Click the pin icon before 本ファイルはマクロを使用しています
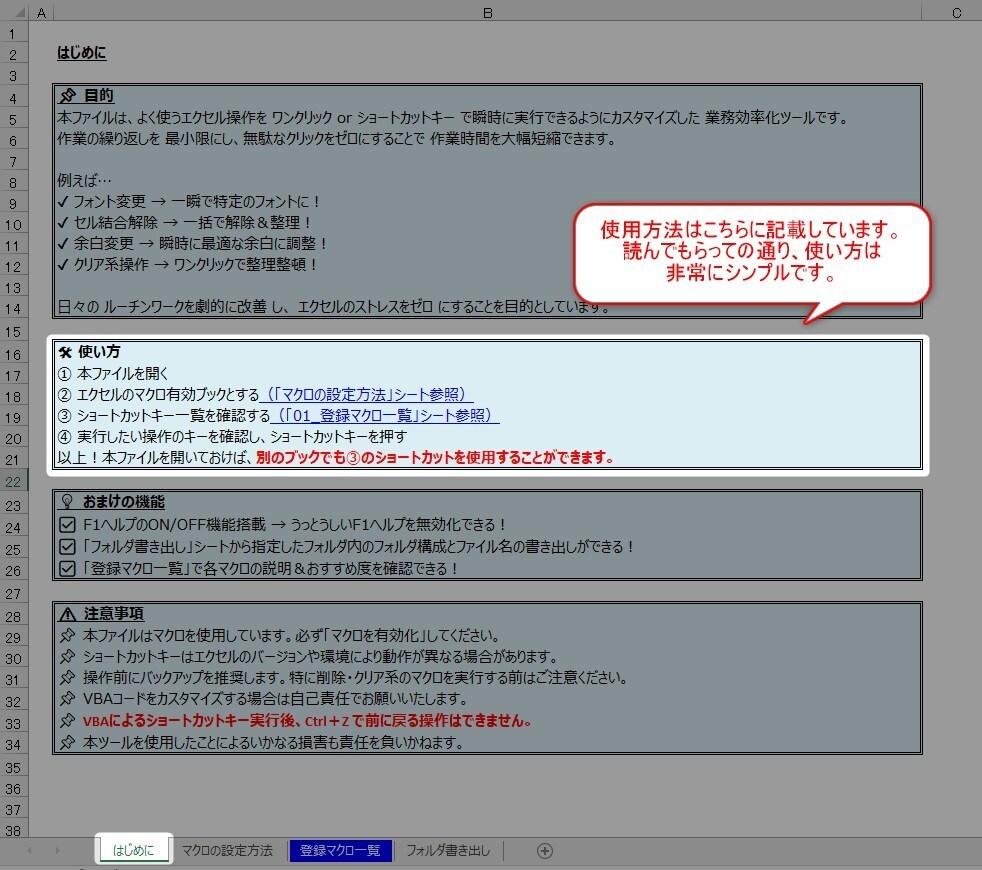The height and width of the screenshot is (870, 982). point(67,635)
